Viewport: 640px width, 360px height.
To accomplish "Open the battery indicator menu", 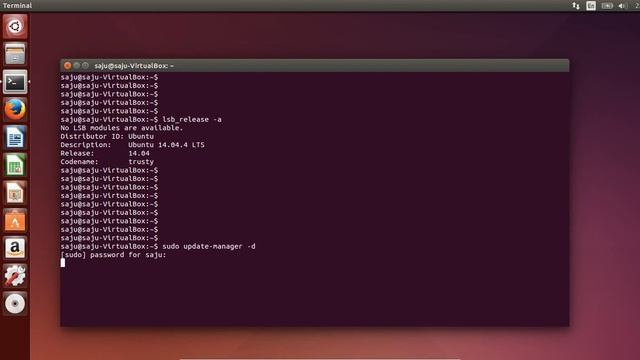I will point(607,6).
